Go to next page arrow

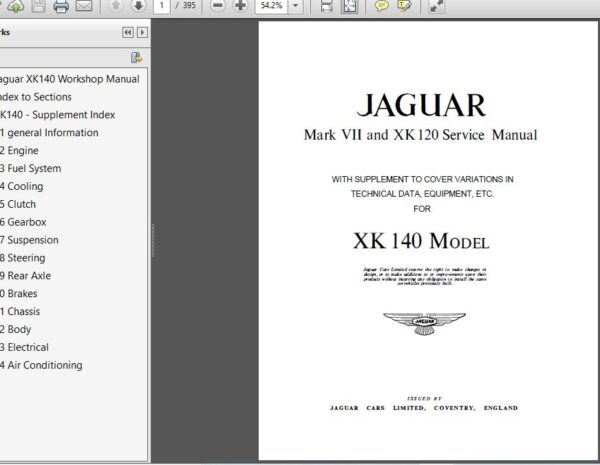(139, 5)
